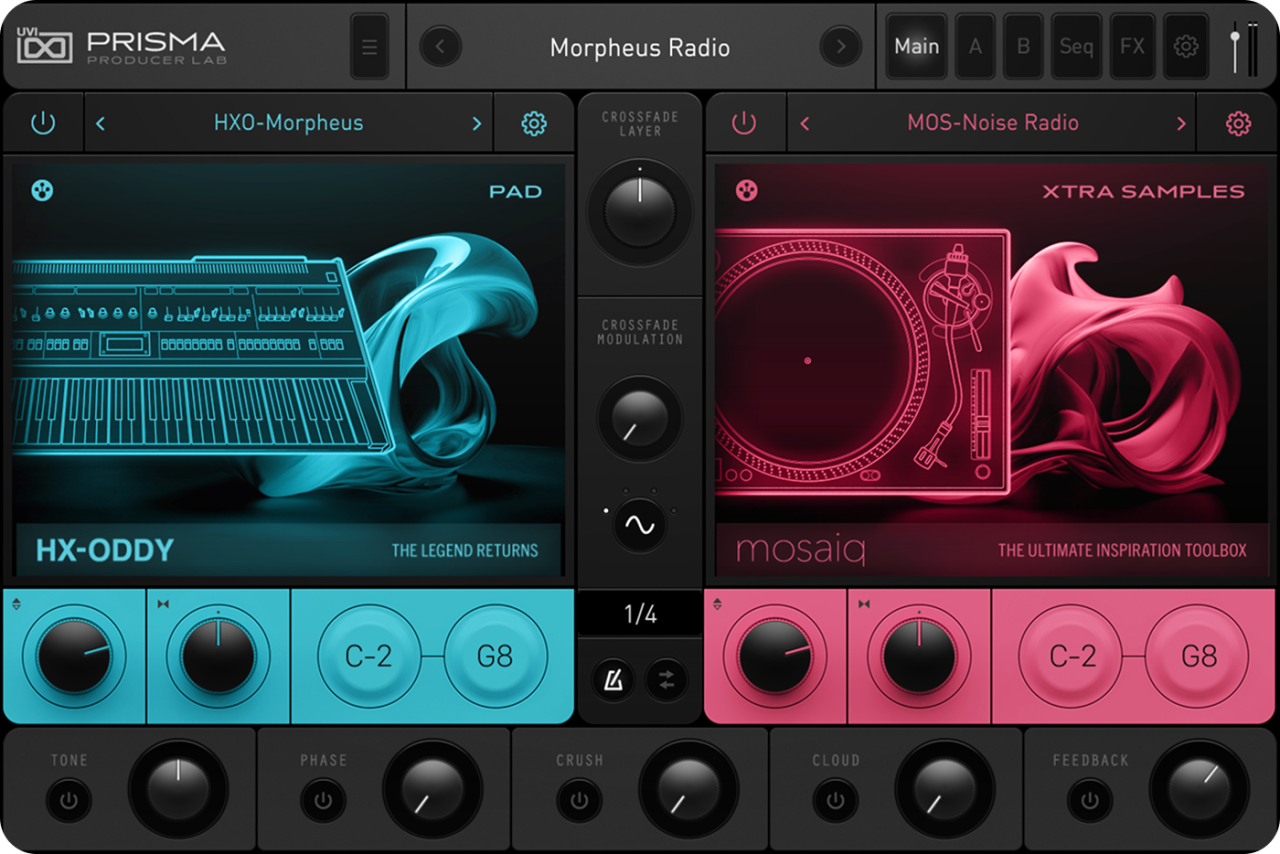Select previous preset for the MOS-Noise Radio layer
1280x854 pixels.
pyautogui.click(x=805, y=123)
